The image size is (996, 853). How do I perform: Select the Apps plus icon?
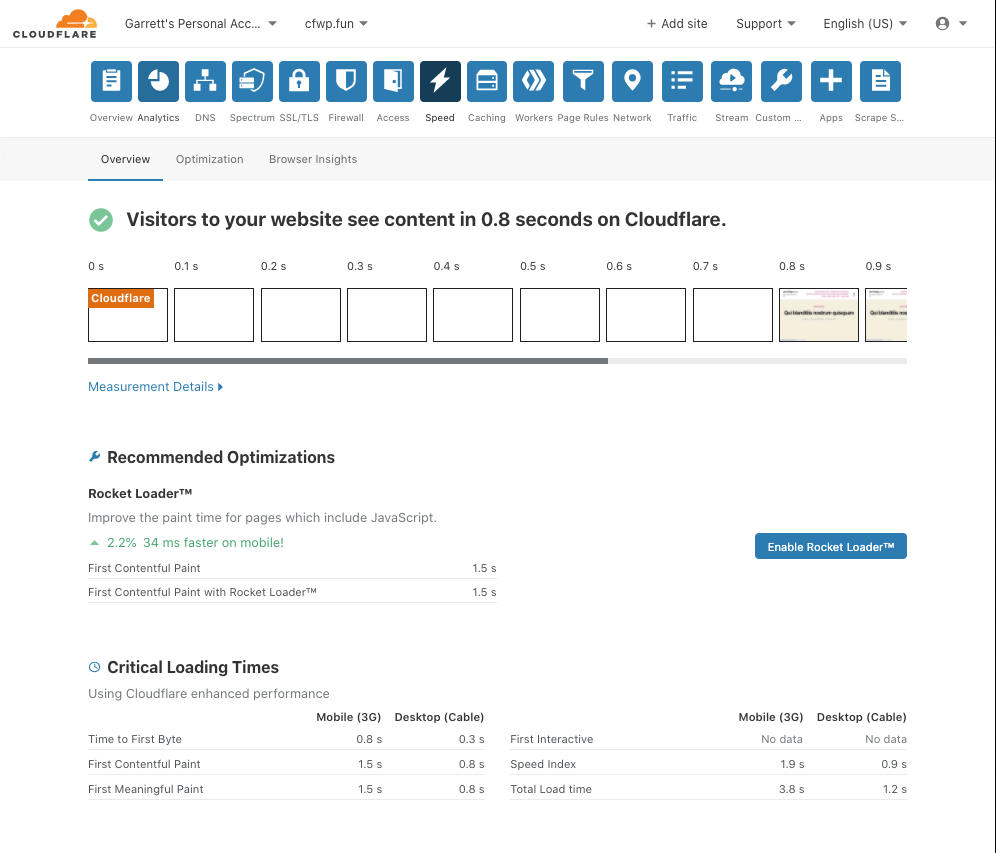[831, 81]
